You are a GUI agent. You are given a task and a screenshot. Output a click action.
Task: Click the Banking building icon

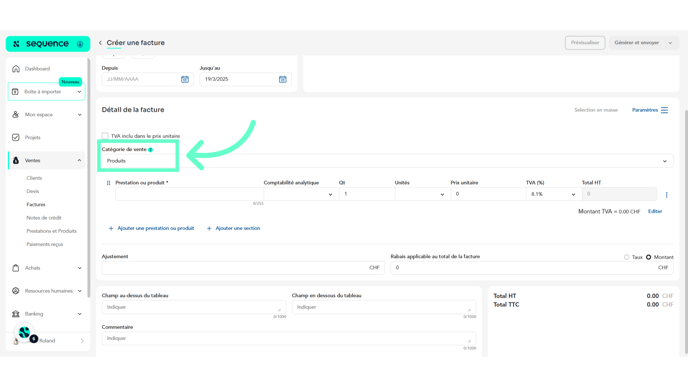point(16,314)
